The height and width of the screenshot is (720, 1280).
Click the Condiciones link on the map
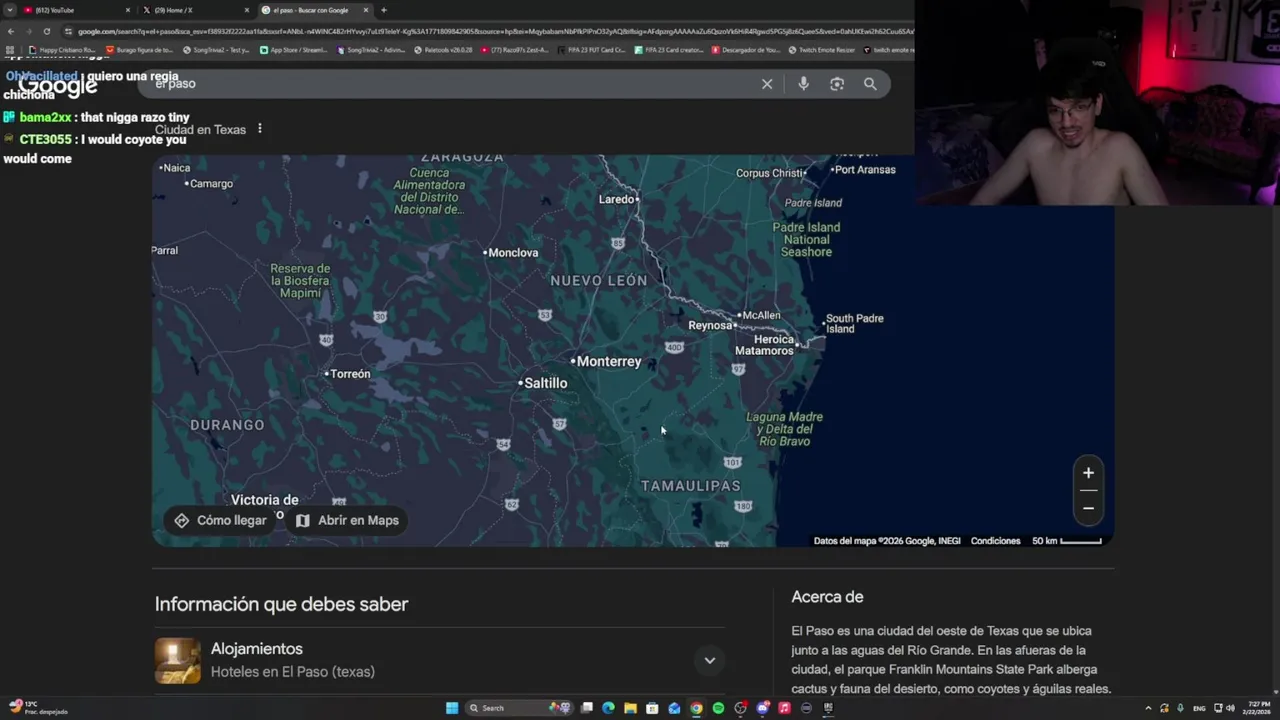point(995,541)
